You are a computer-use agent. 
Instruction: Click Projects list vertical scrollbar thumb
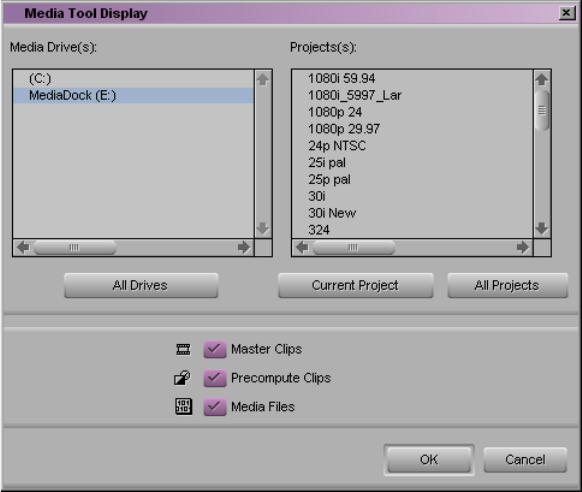coord(542,110)
